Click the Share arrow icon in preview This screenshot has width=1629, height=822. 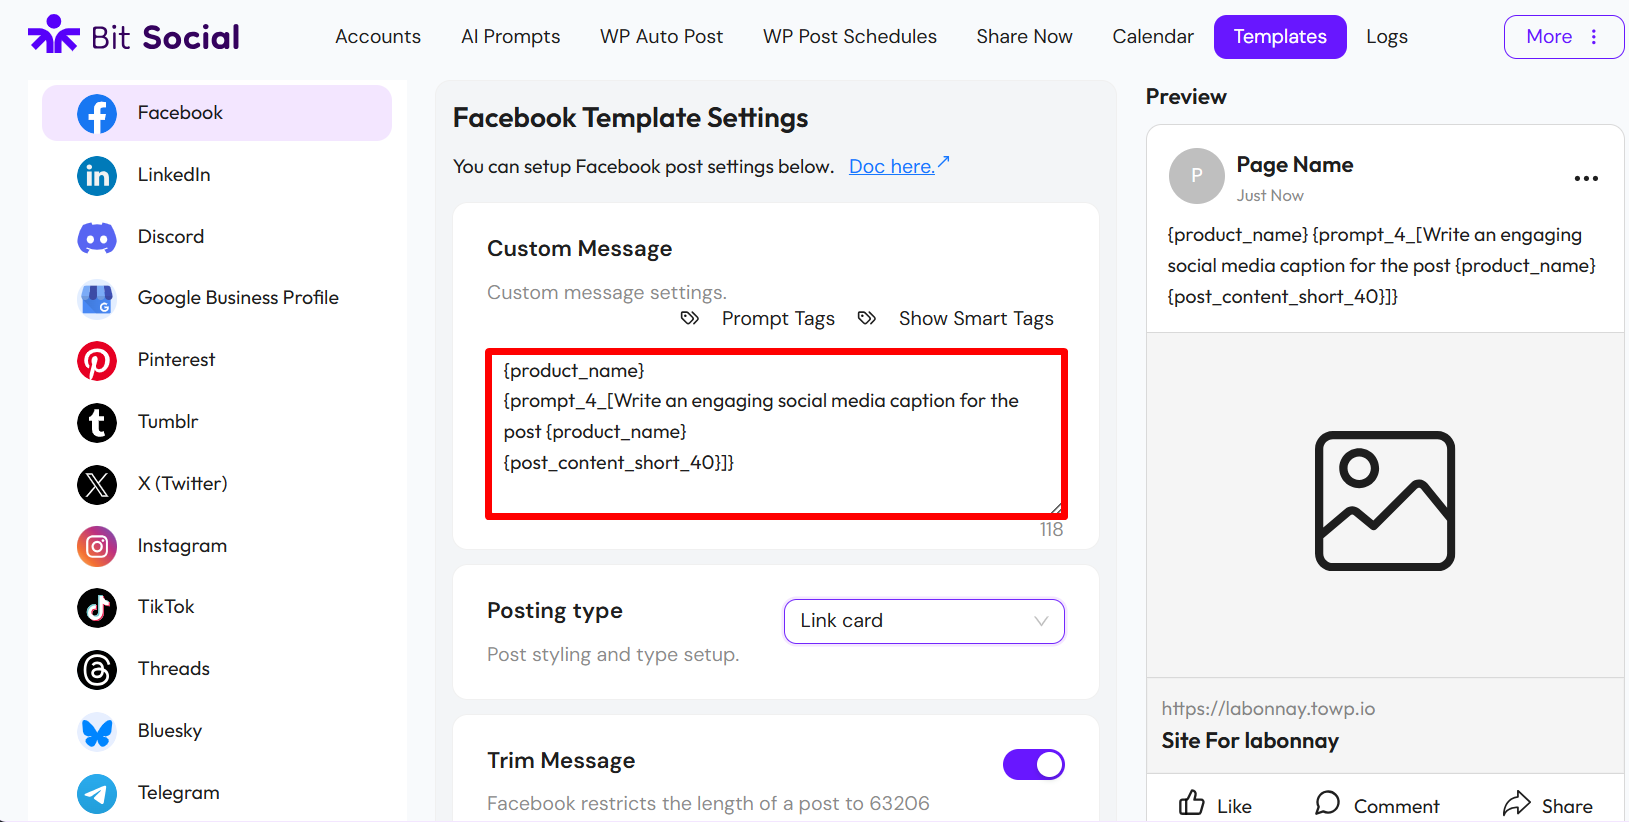tap(1517, 803)
